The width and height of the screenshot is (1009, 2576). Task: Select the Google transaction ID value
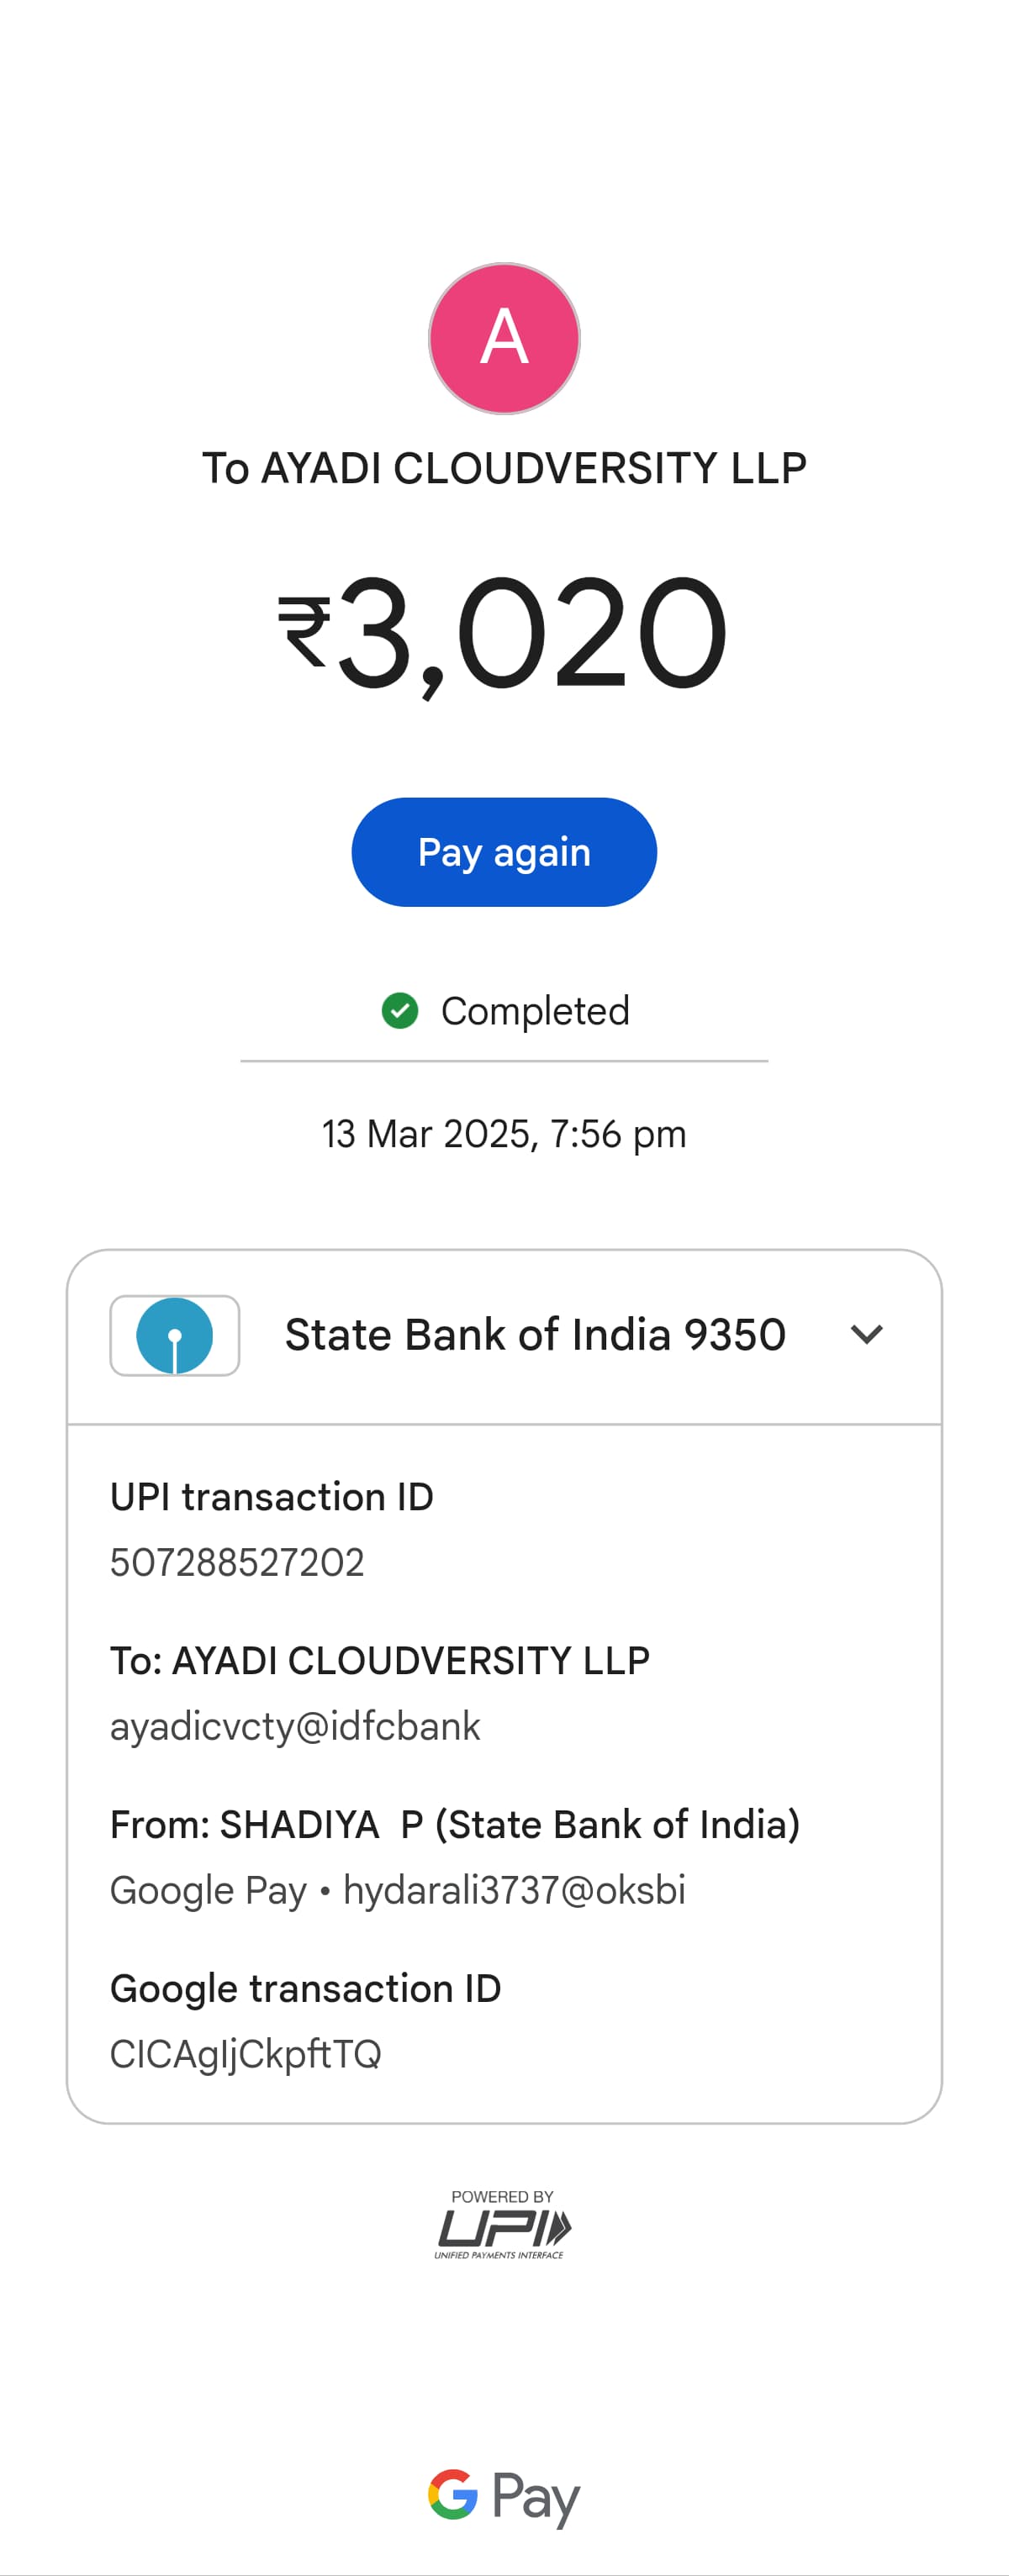(245, 2054)
